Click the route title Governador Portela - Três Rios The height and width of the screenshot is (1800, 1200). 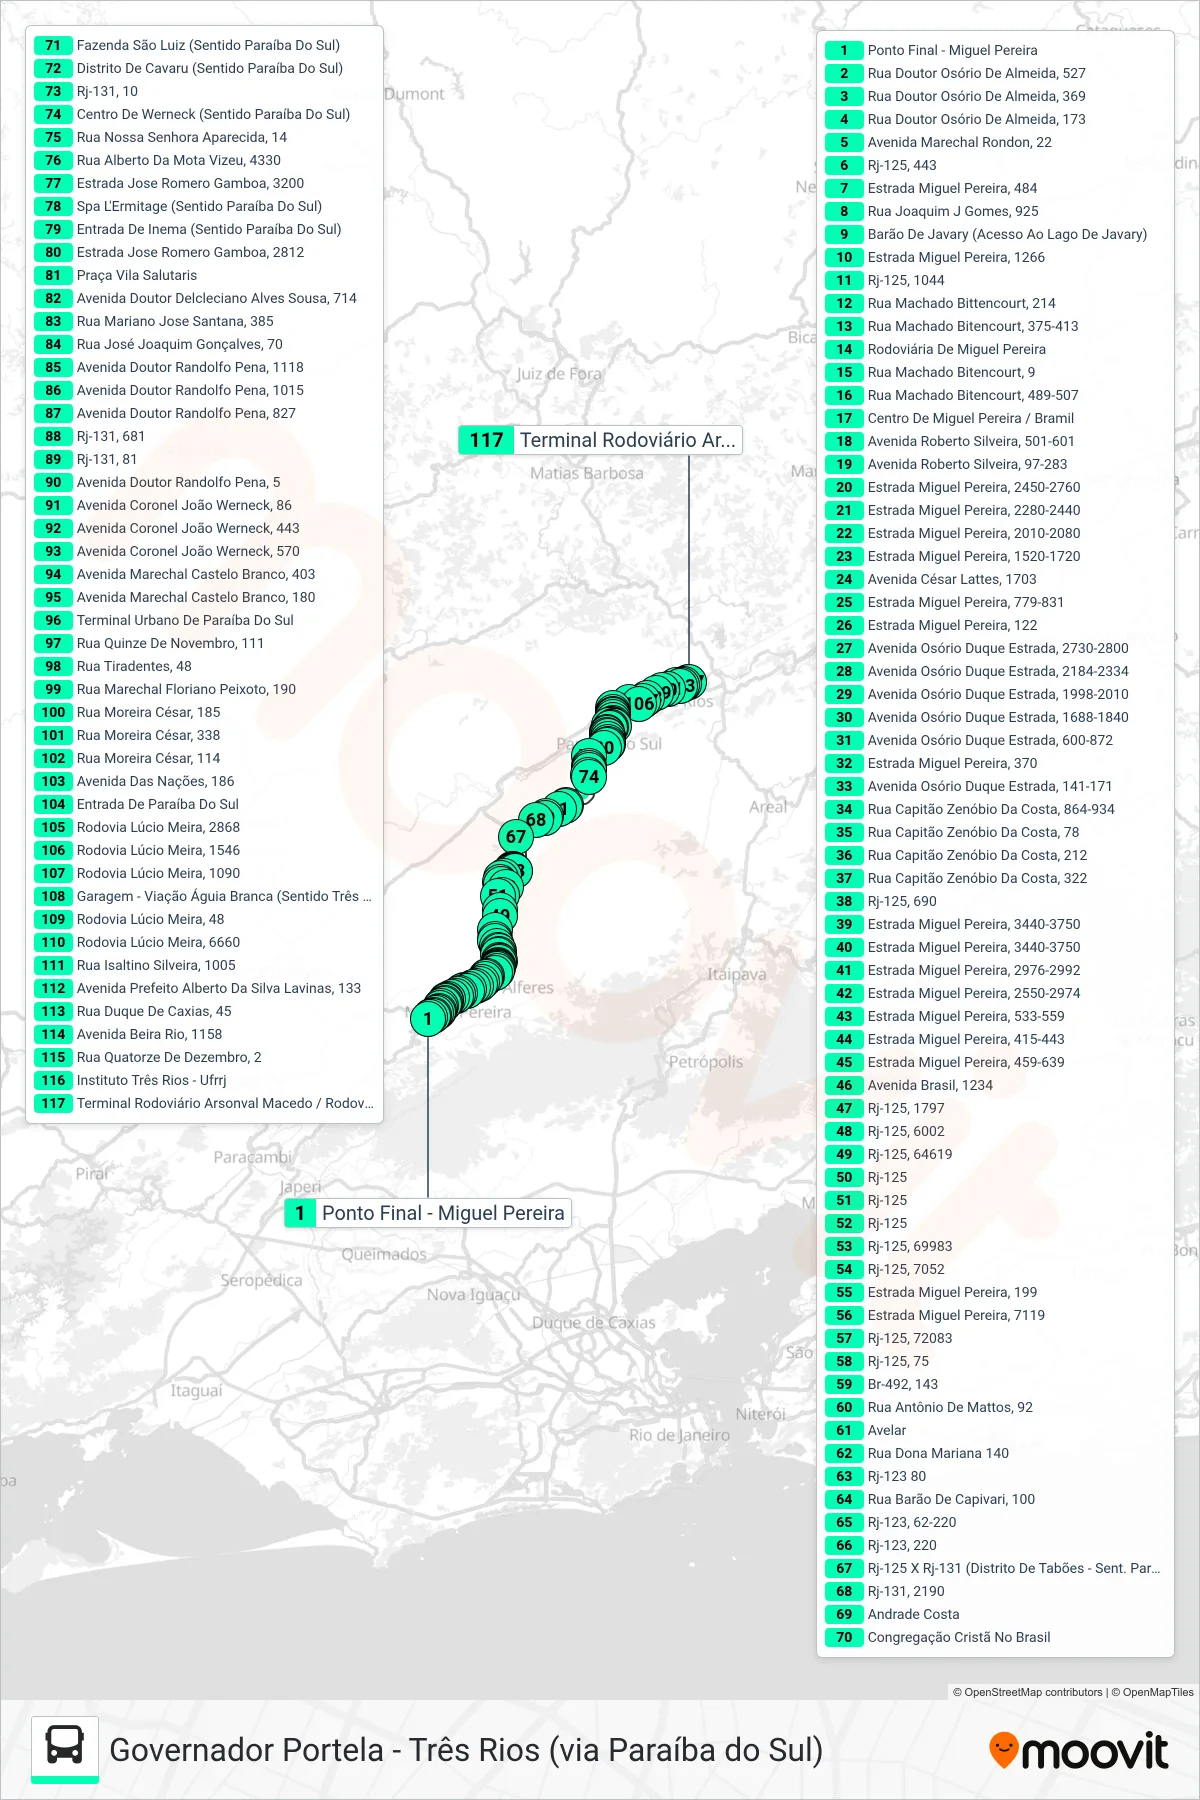[466, 1750]
